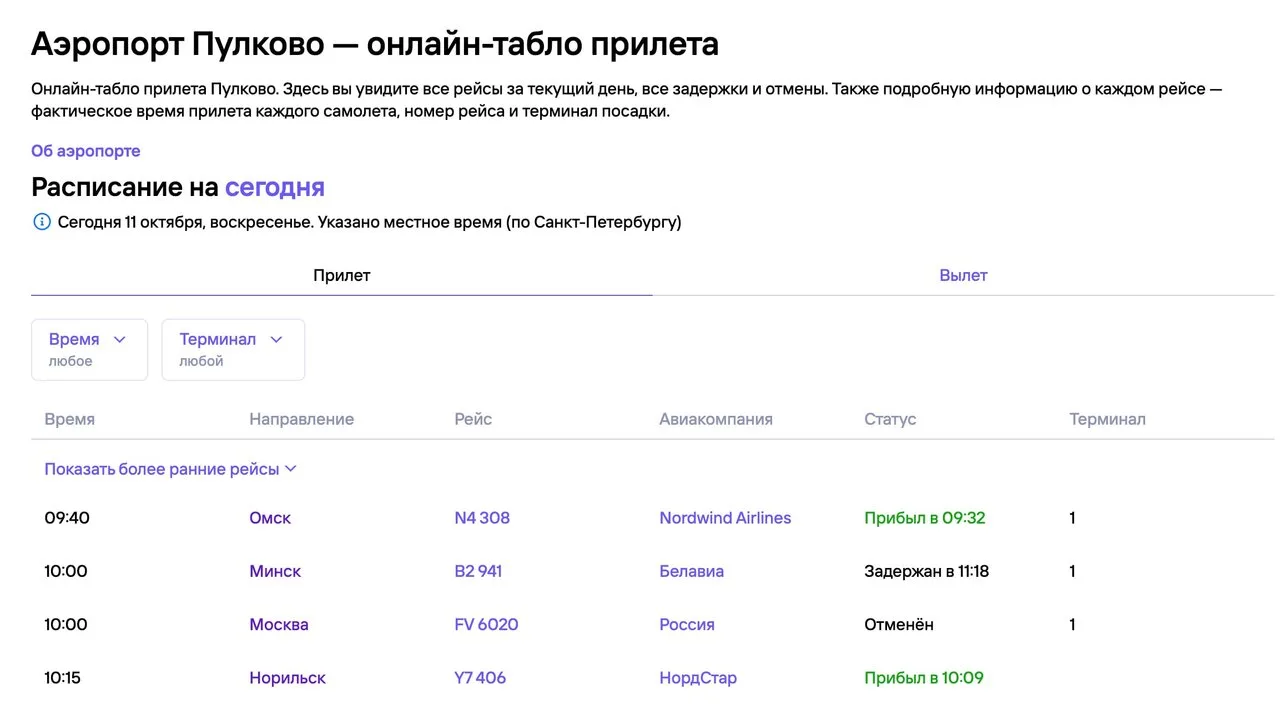Open flight B2 941
The height and width of the screenshot is (714, 1280).
tap(478, 571)
